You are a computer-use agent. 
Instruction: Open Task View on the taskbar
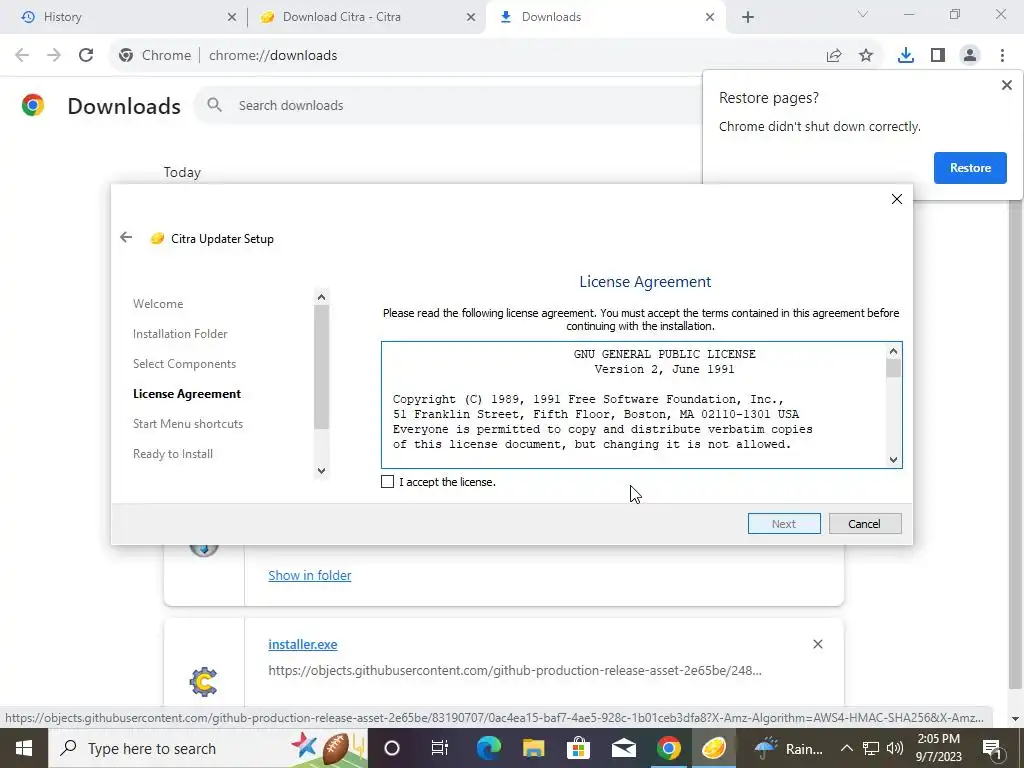click(440, 748)
